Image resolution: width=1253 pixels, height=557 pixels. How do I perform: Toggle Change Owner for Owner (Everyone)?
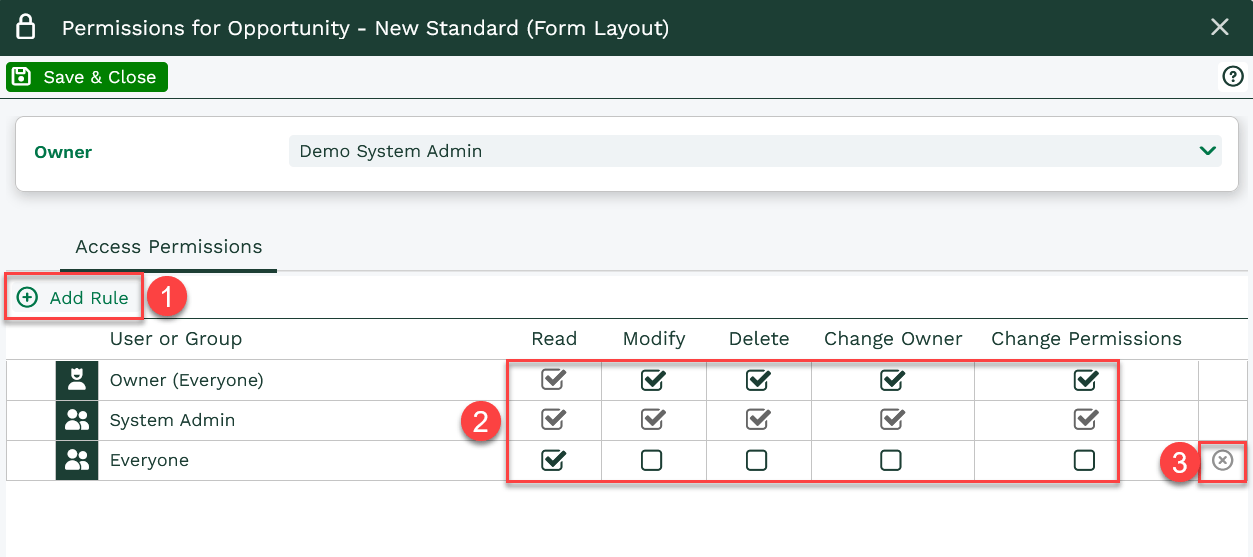(892, 380)
